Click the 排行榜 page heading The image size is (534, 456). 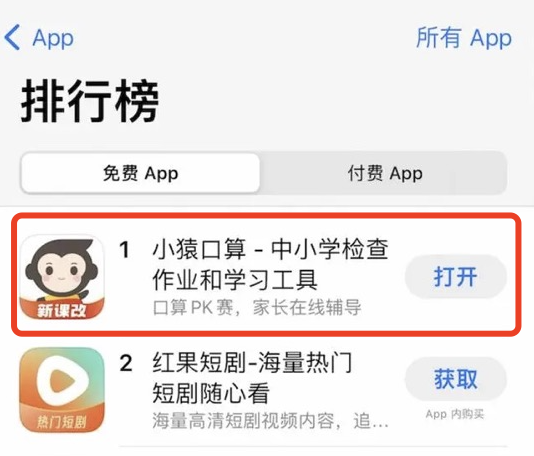[x=90, y=101]
